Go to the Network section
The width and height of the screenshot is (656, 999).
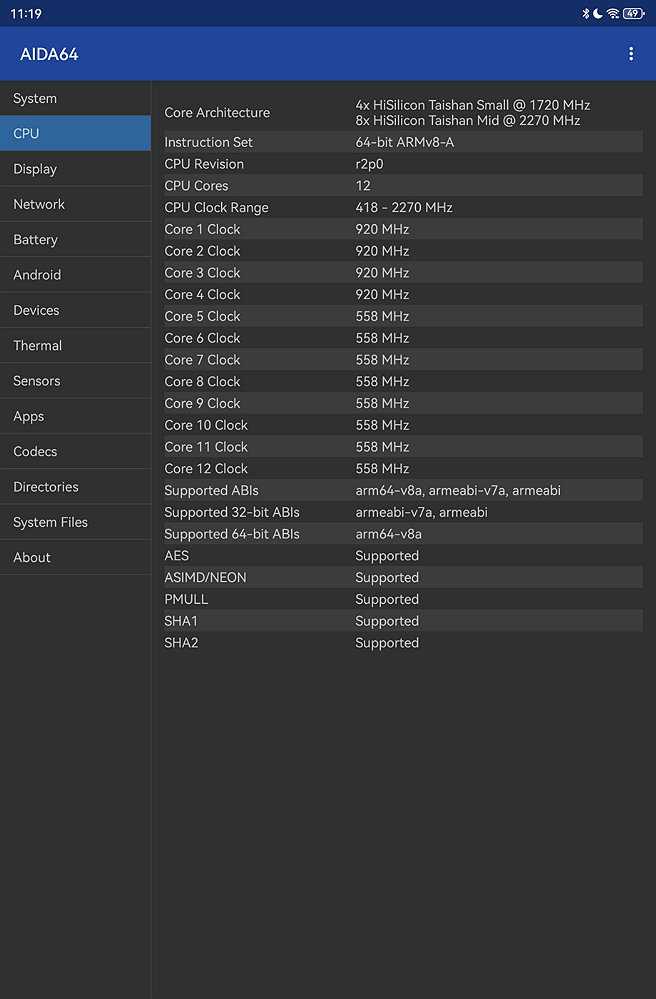tap(75, 204)
